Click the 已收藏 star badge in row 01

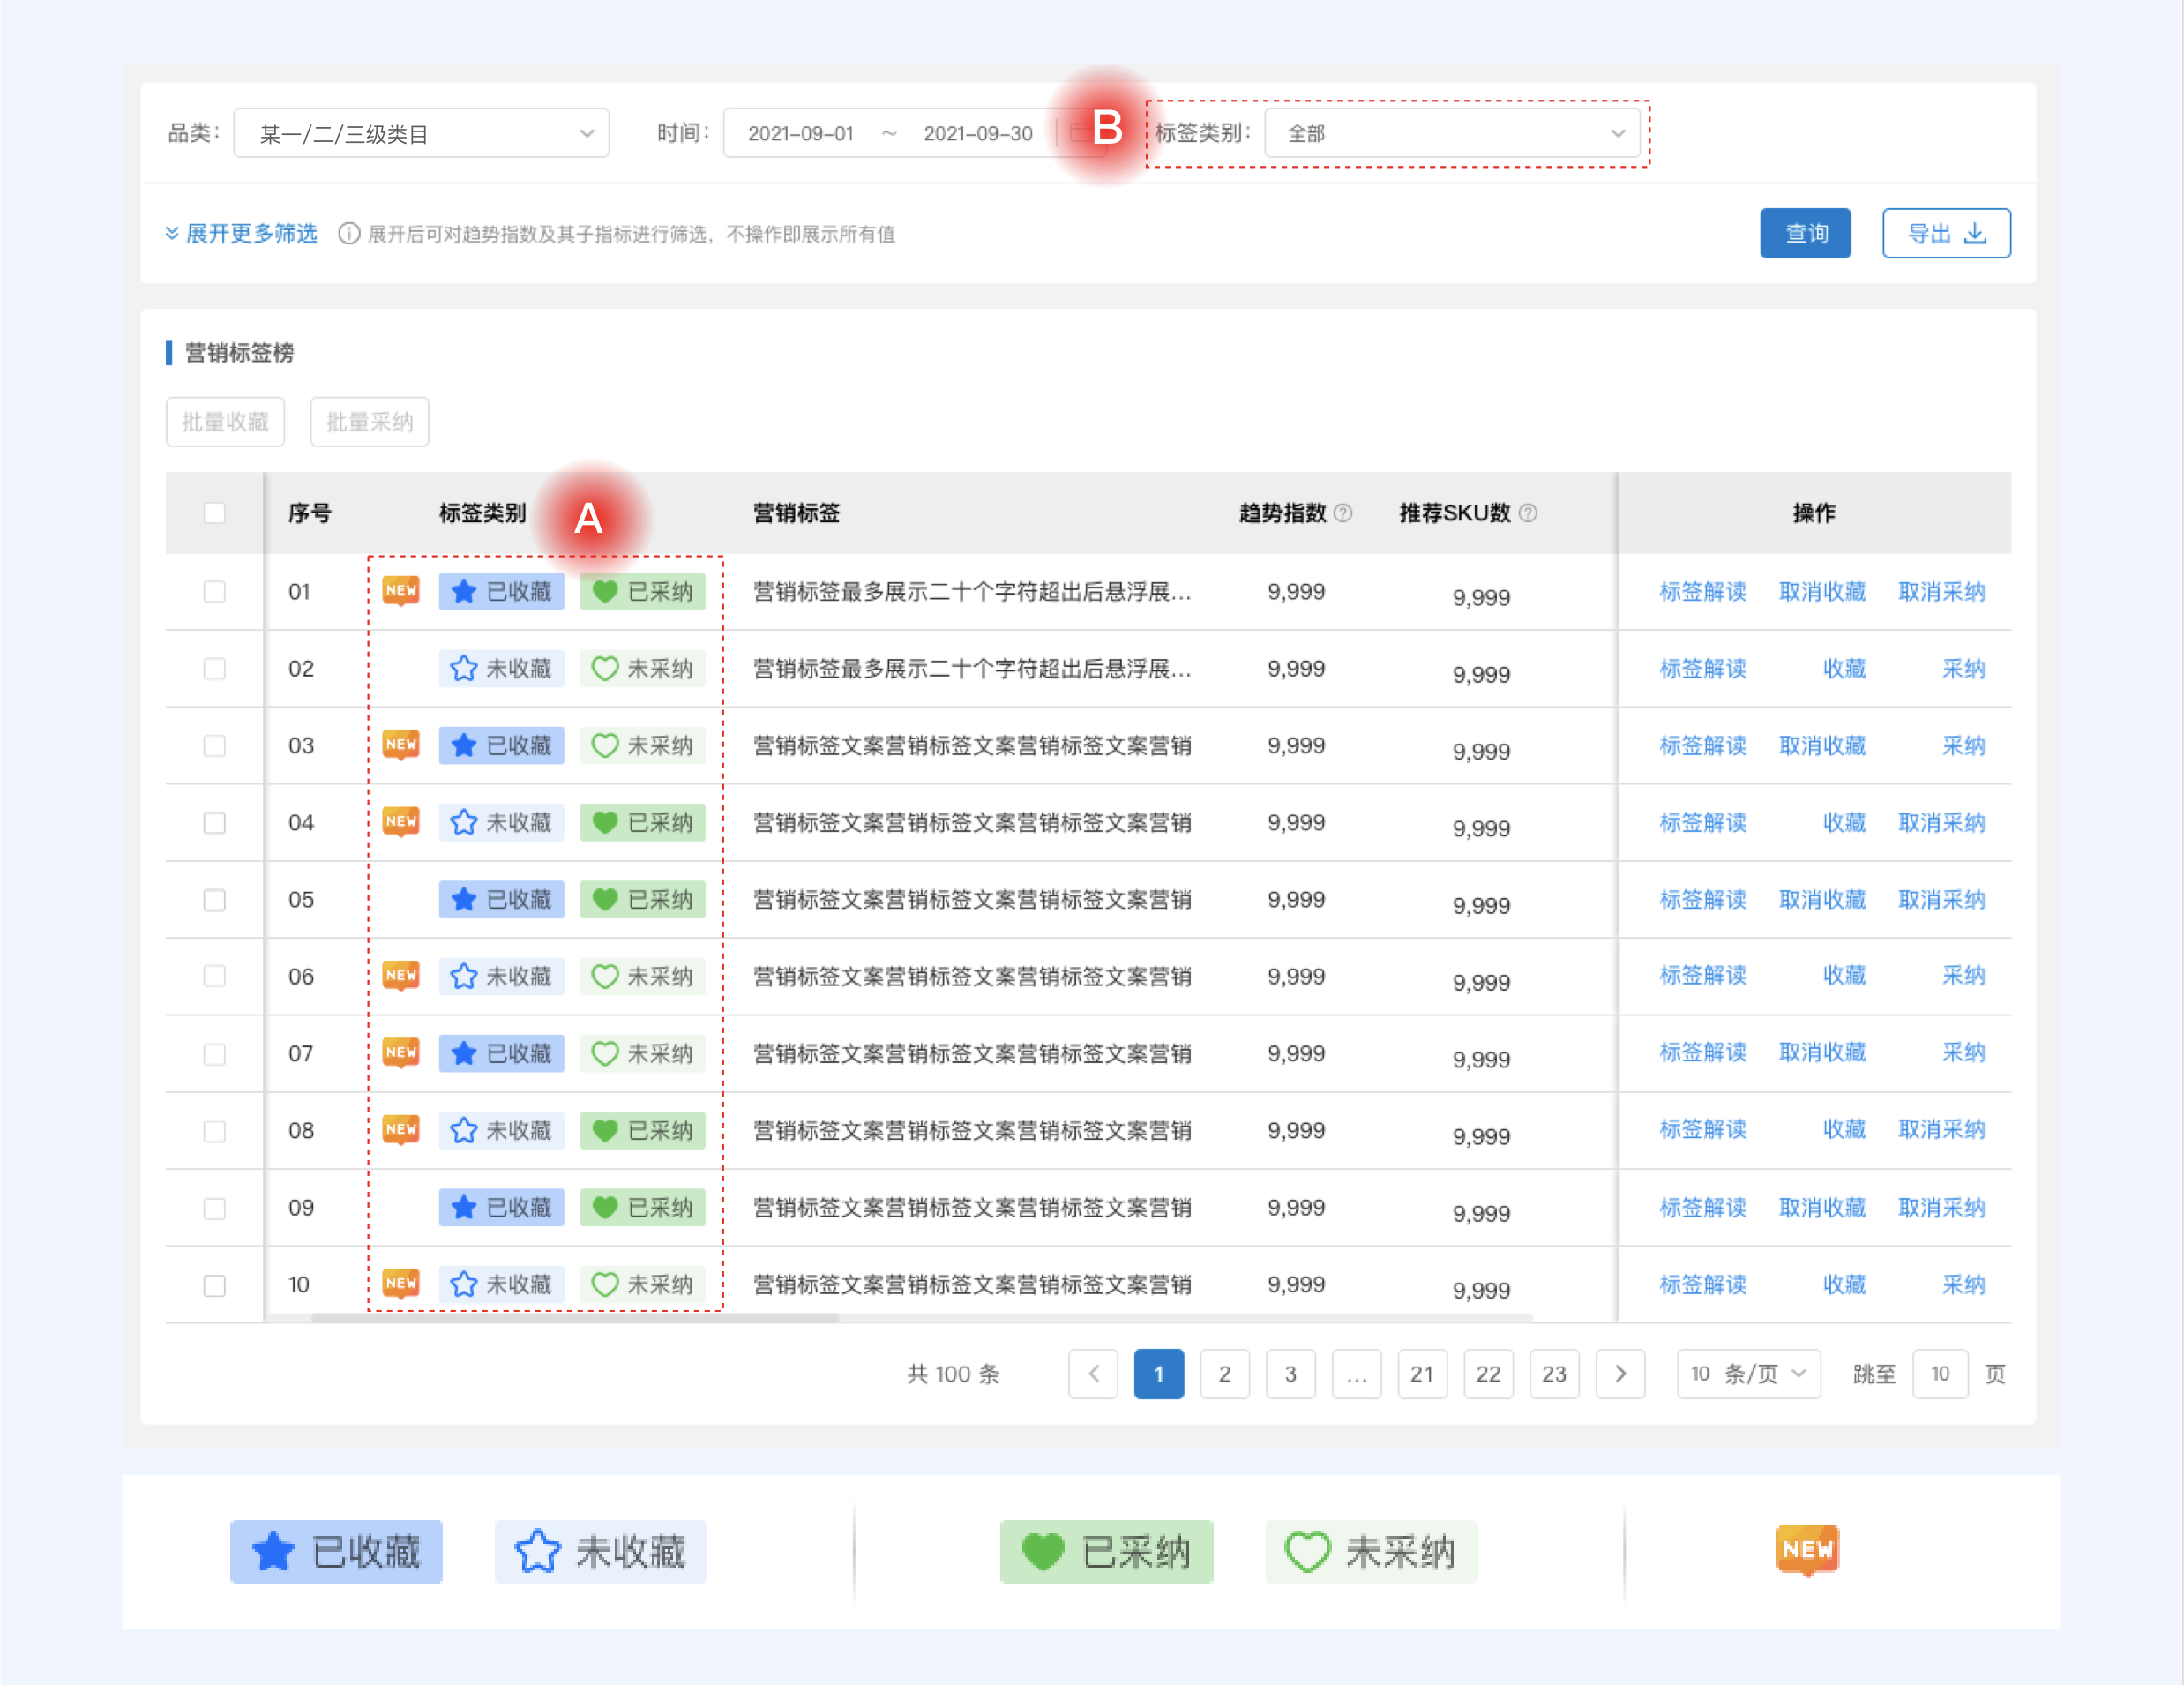(x=501, y=591)
